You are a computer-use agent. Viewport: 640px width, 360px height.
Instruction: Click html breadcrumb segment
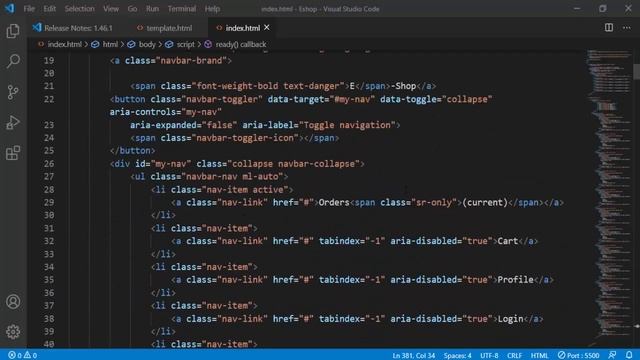click(x=110, y=44)
